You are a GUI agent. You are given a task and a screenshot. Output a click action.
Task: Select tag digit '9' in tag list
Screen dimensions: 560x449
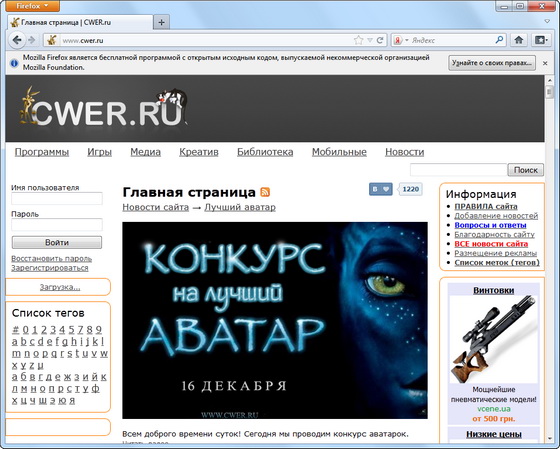click(99, 329)
